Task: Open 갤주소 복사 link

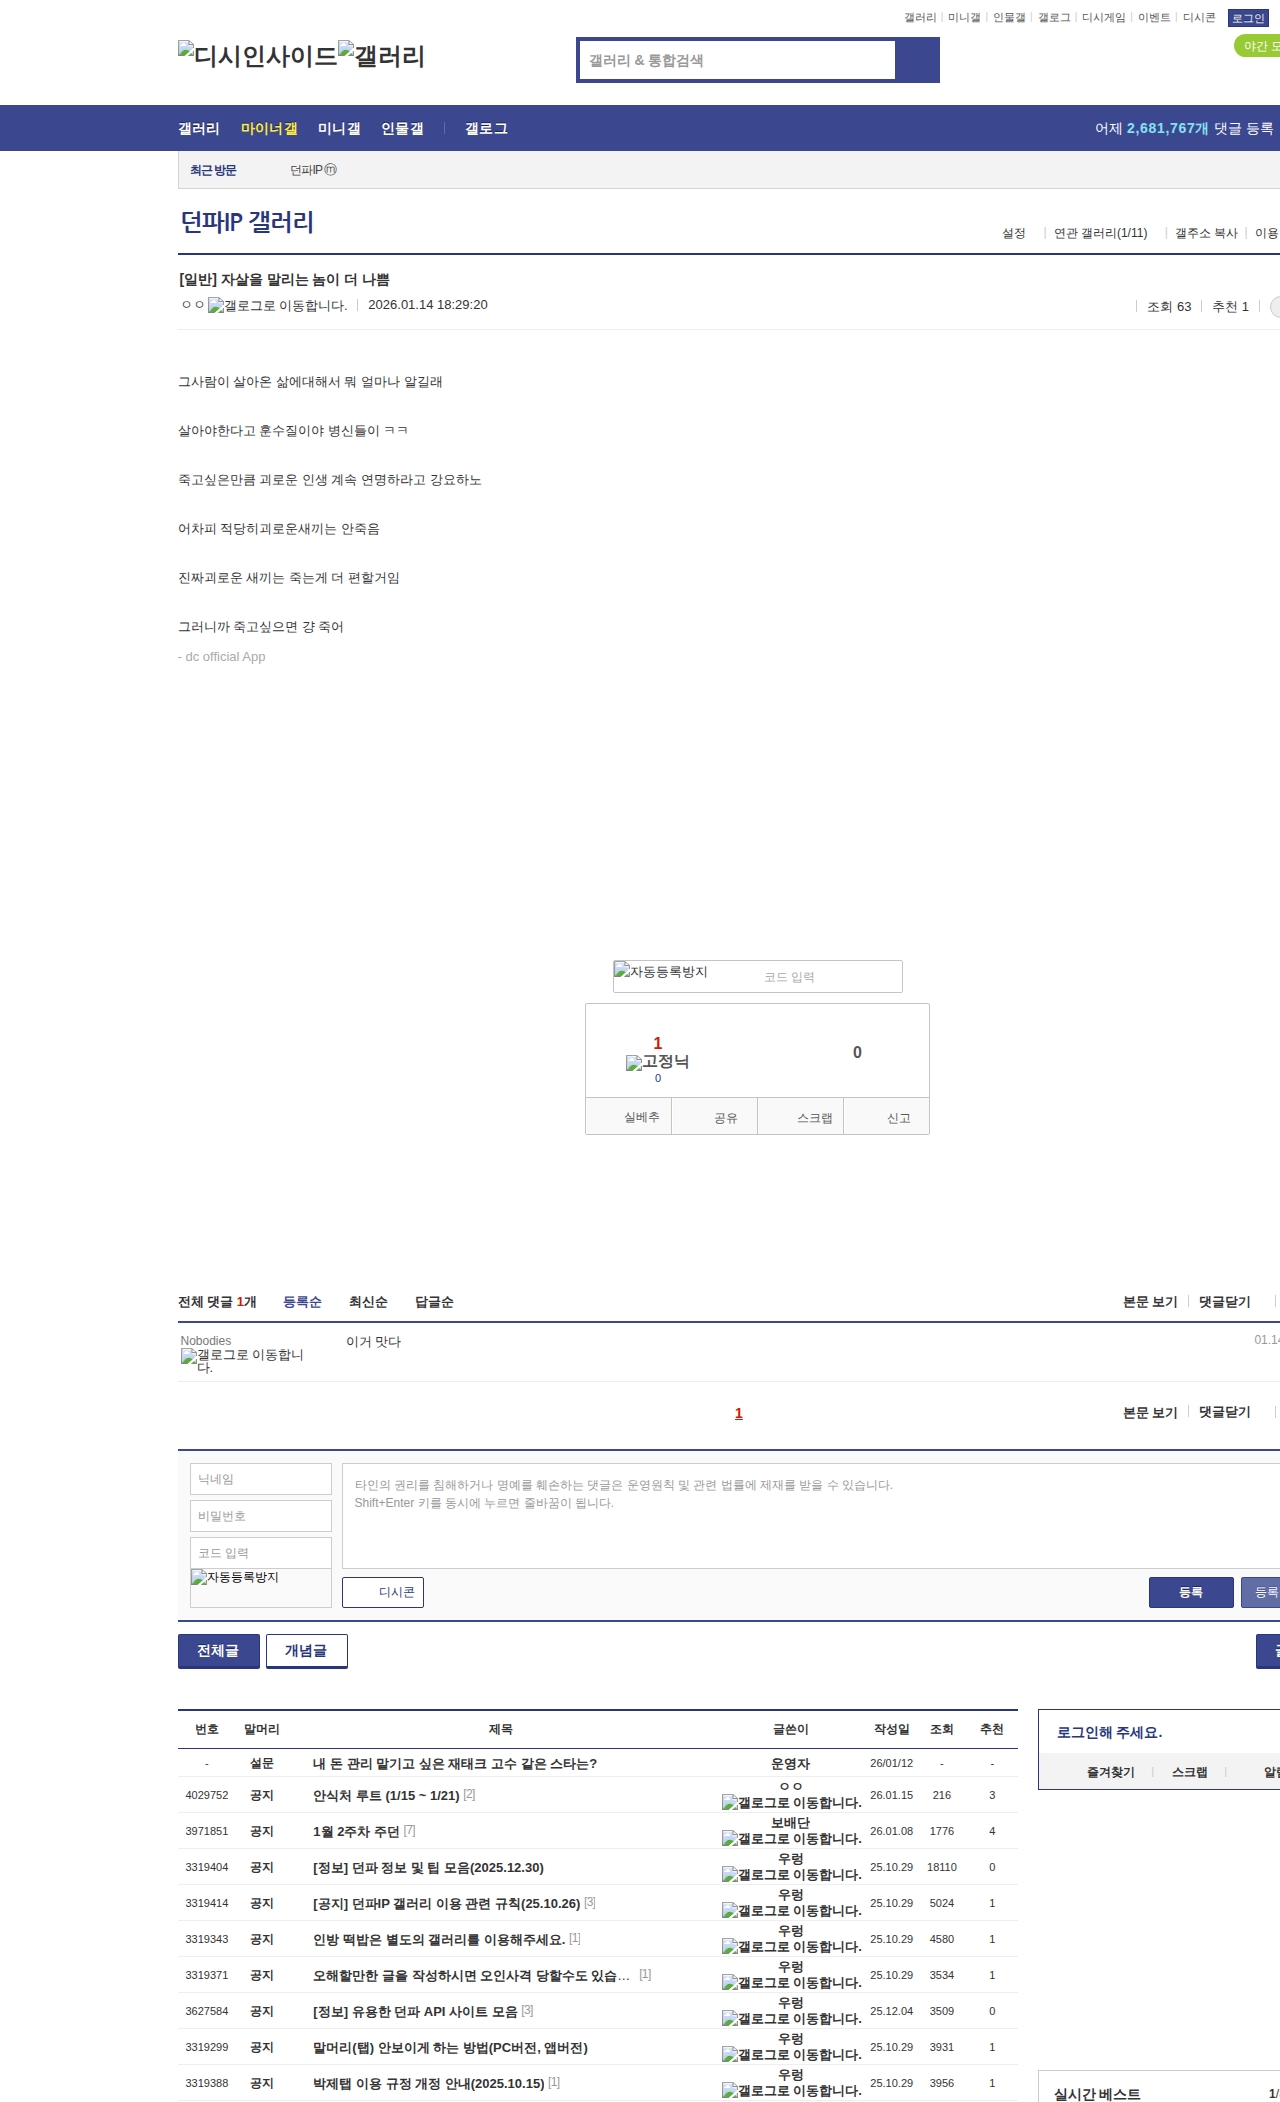Action: point(1206,233)
